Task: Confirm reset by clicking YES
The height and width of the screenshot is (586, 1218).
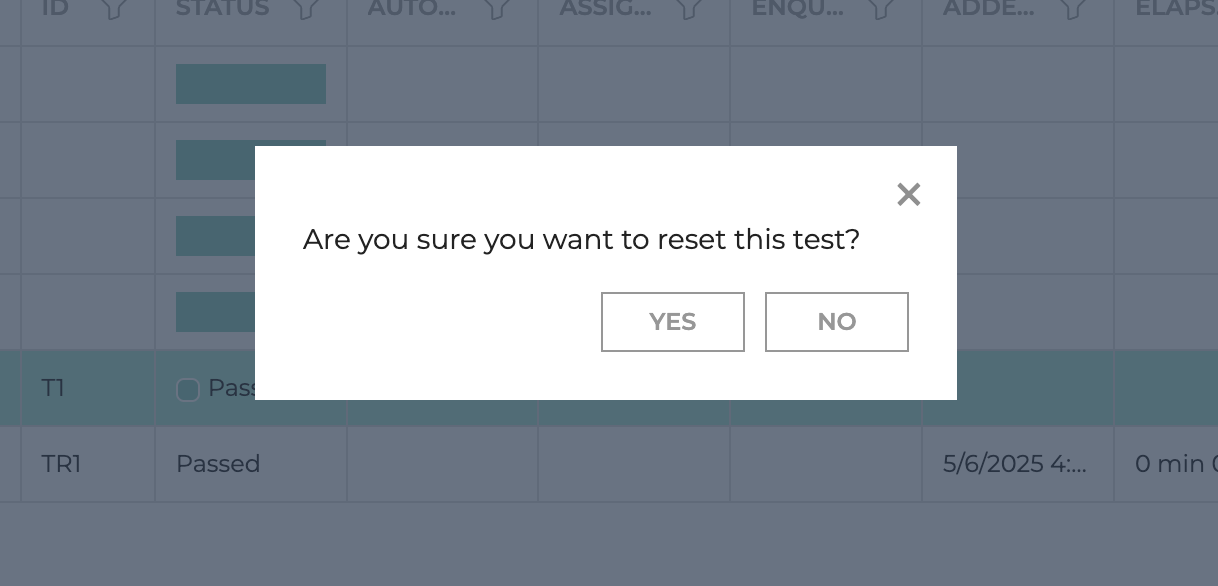Action: (673, 322)
